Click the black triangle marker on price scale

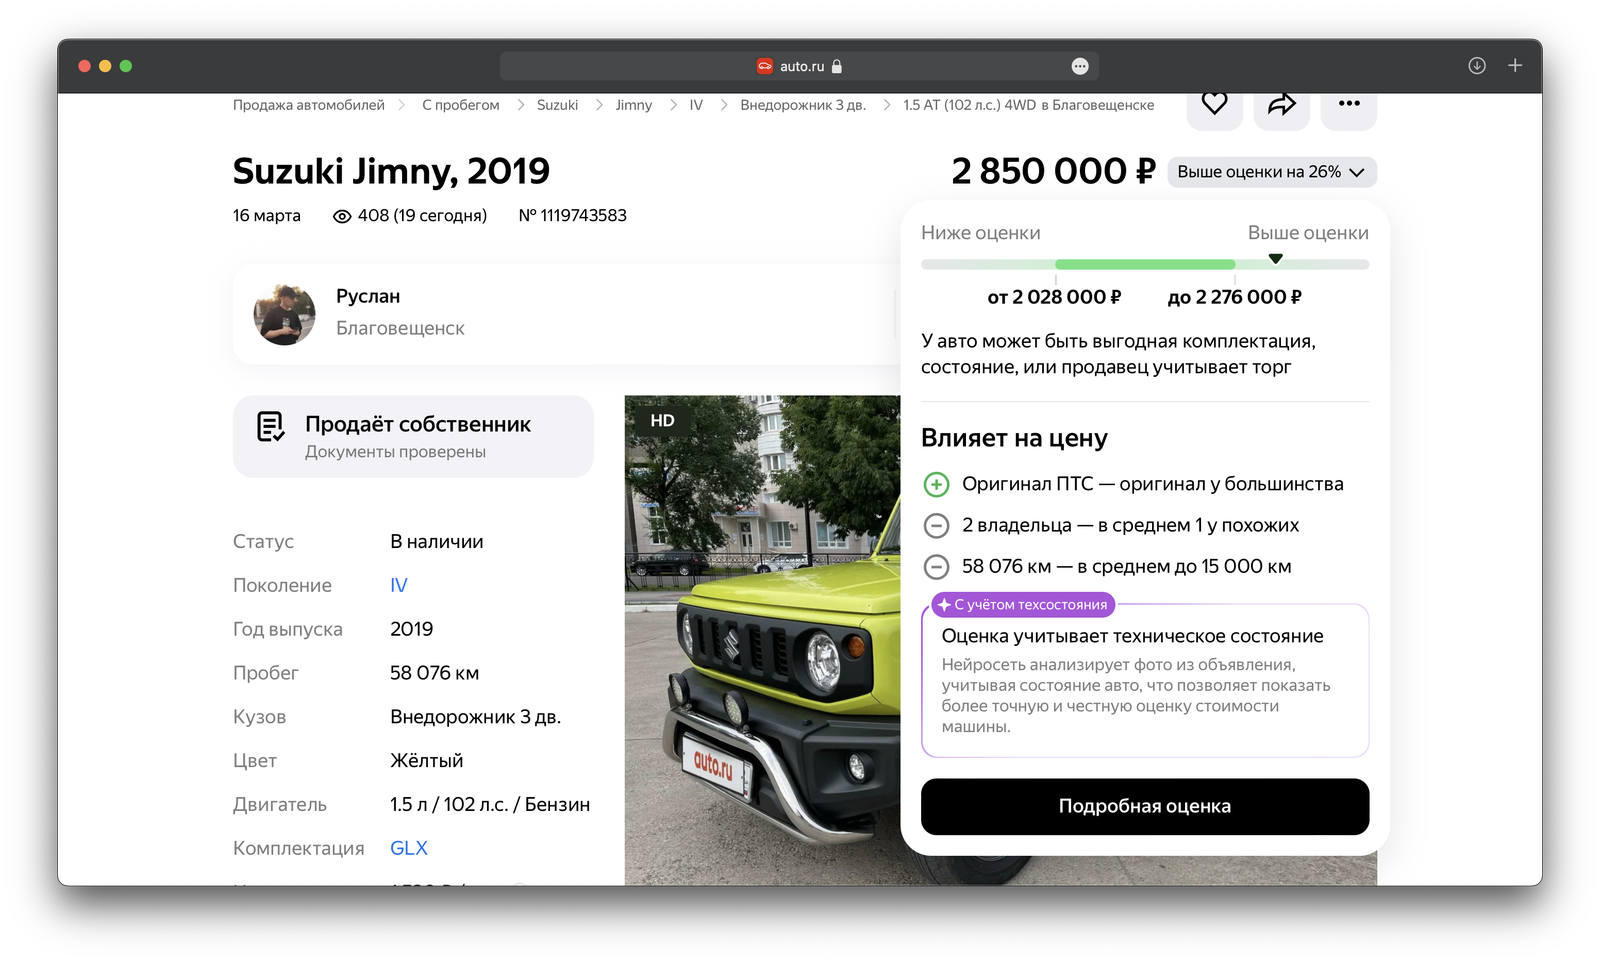coord(1275,259)
